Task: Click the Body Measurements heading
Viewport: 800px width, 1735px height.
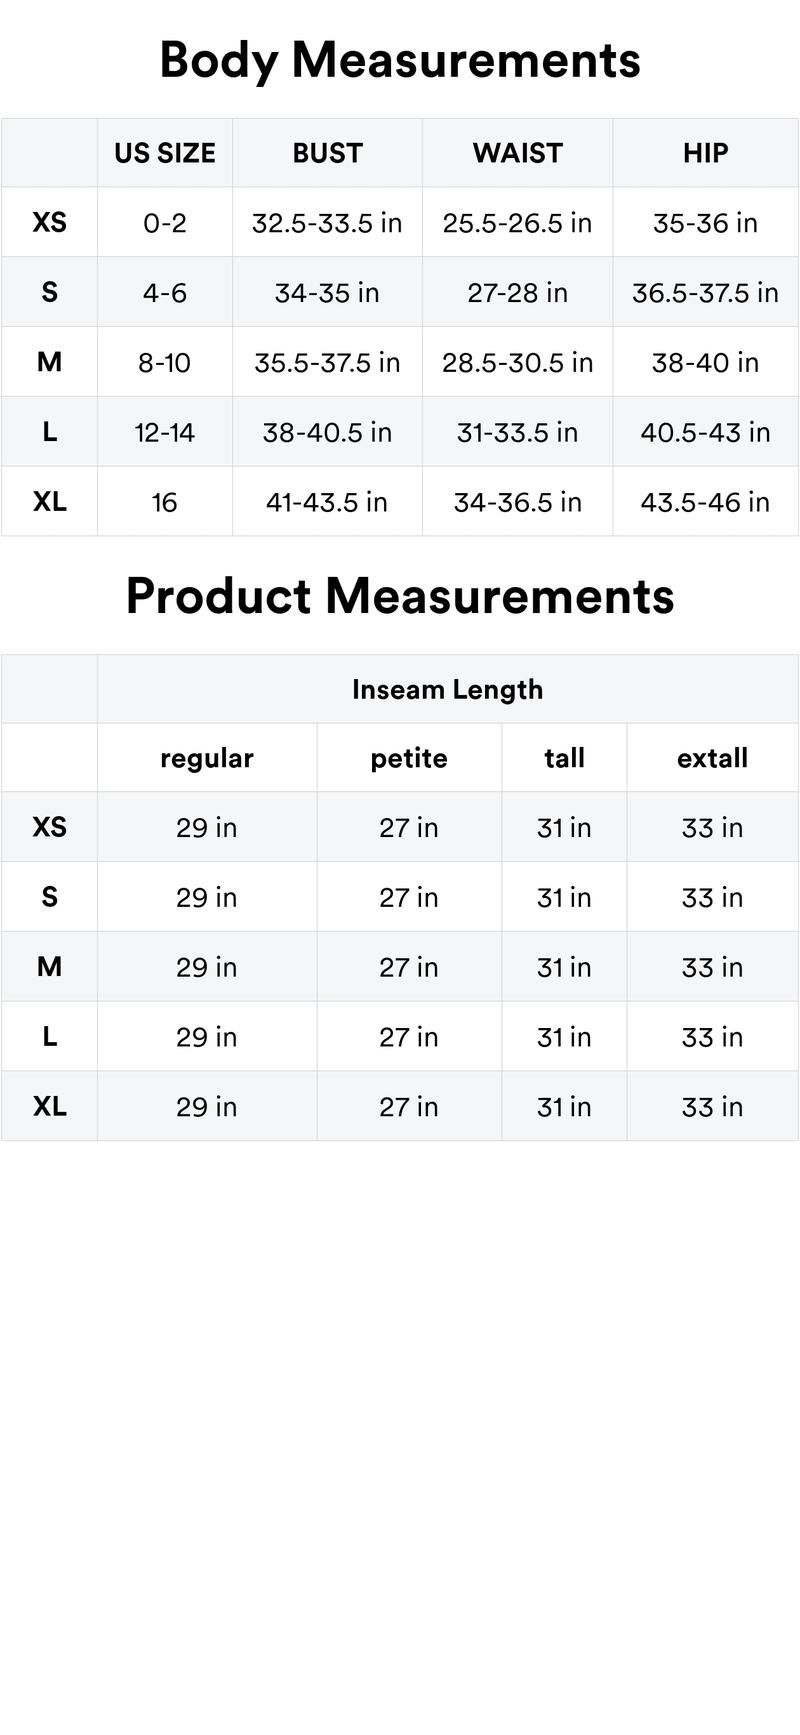Action: [x=400, y=60]
